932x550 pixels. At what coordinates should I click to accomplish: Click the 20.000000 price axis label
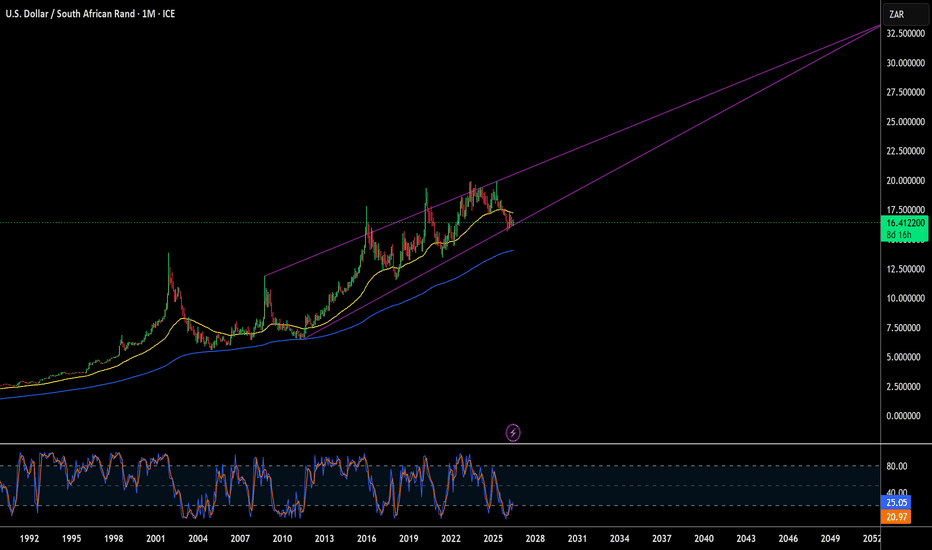(905, 181)
